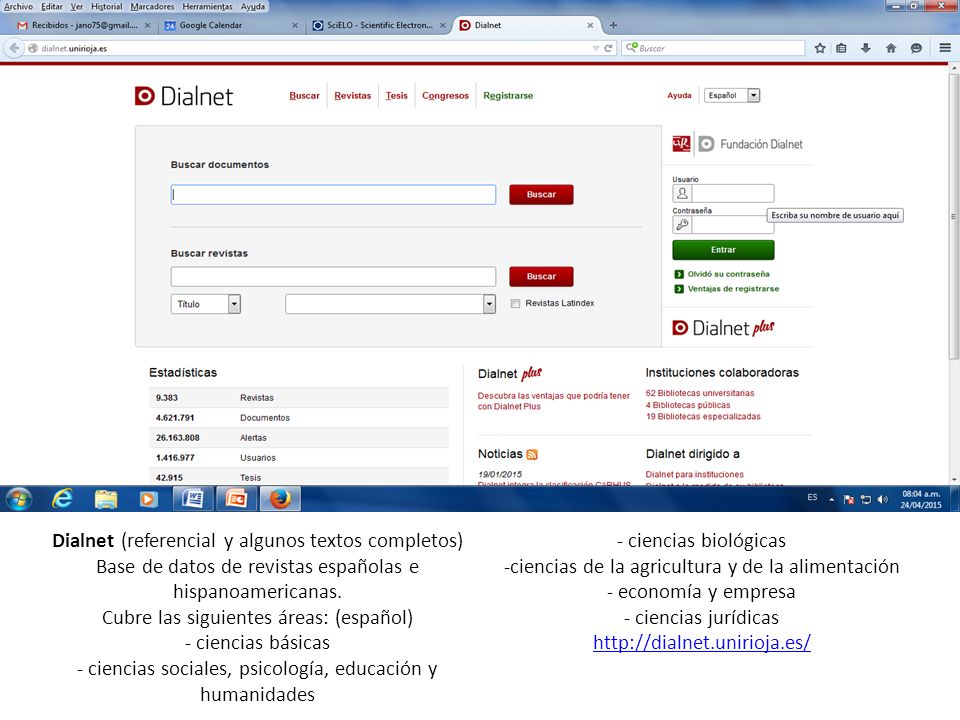The height and width of the screenshot is (720, 960).
Task: Switch to the SciELO tab
Action: [x=378, y=25]
